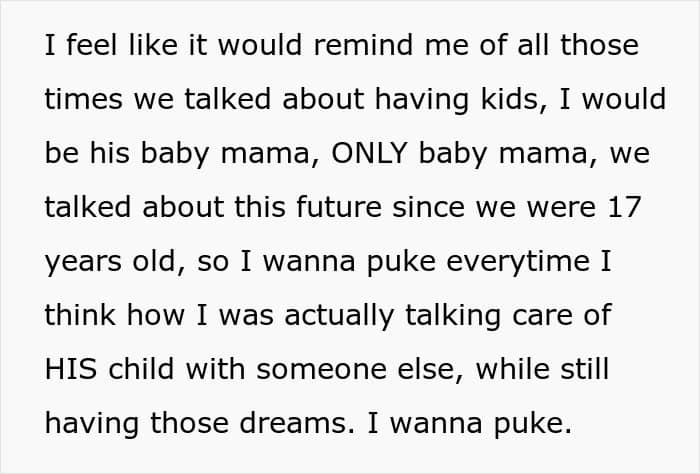Click the word "times" starting the second line
Image resolution: width=700 pixels, height=474 pixels.
click(x=83, y=99)
